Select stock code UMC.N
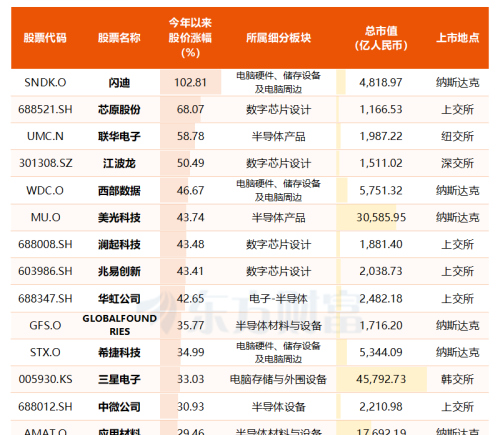The width and height of the screenshot is (500, 435). 45,136
